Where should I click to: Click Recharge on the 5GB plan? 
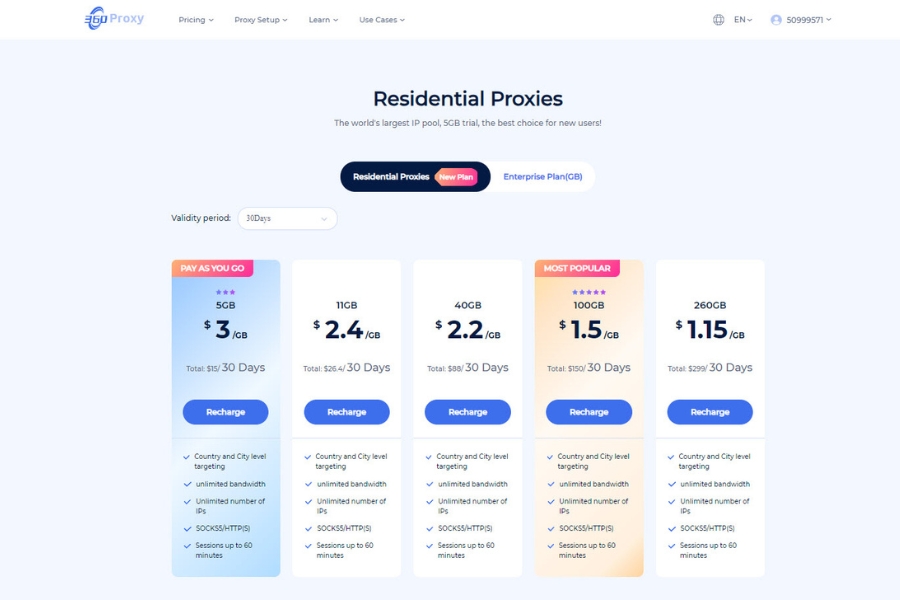(226, 412)
